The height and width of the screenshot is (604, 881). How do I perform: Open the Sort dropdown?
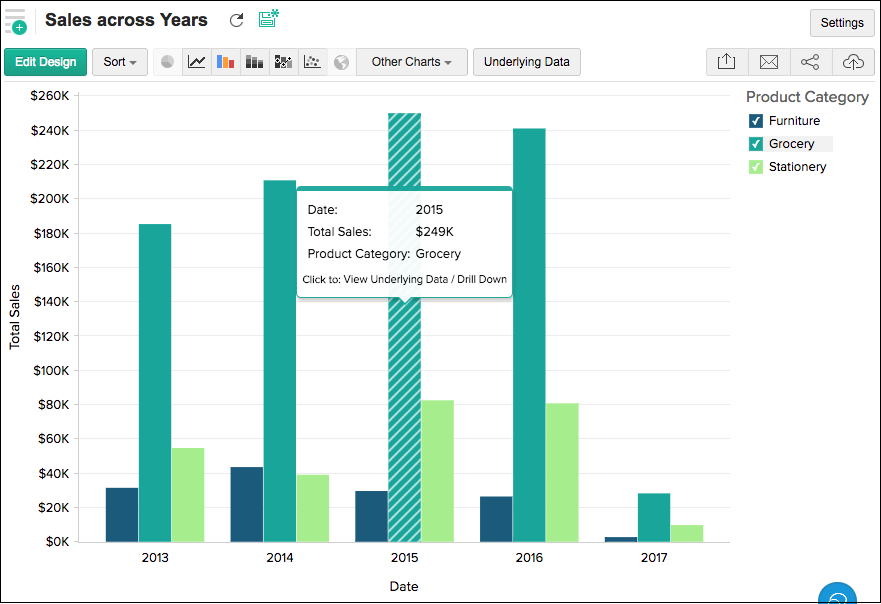tap(120, 62)
